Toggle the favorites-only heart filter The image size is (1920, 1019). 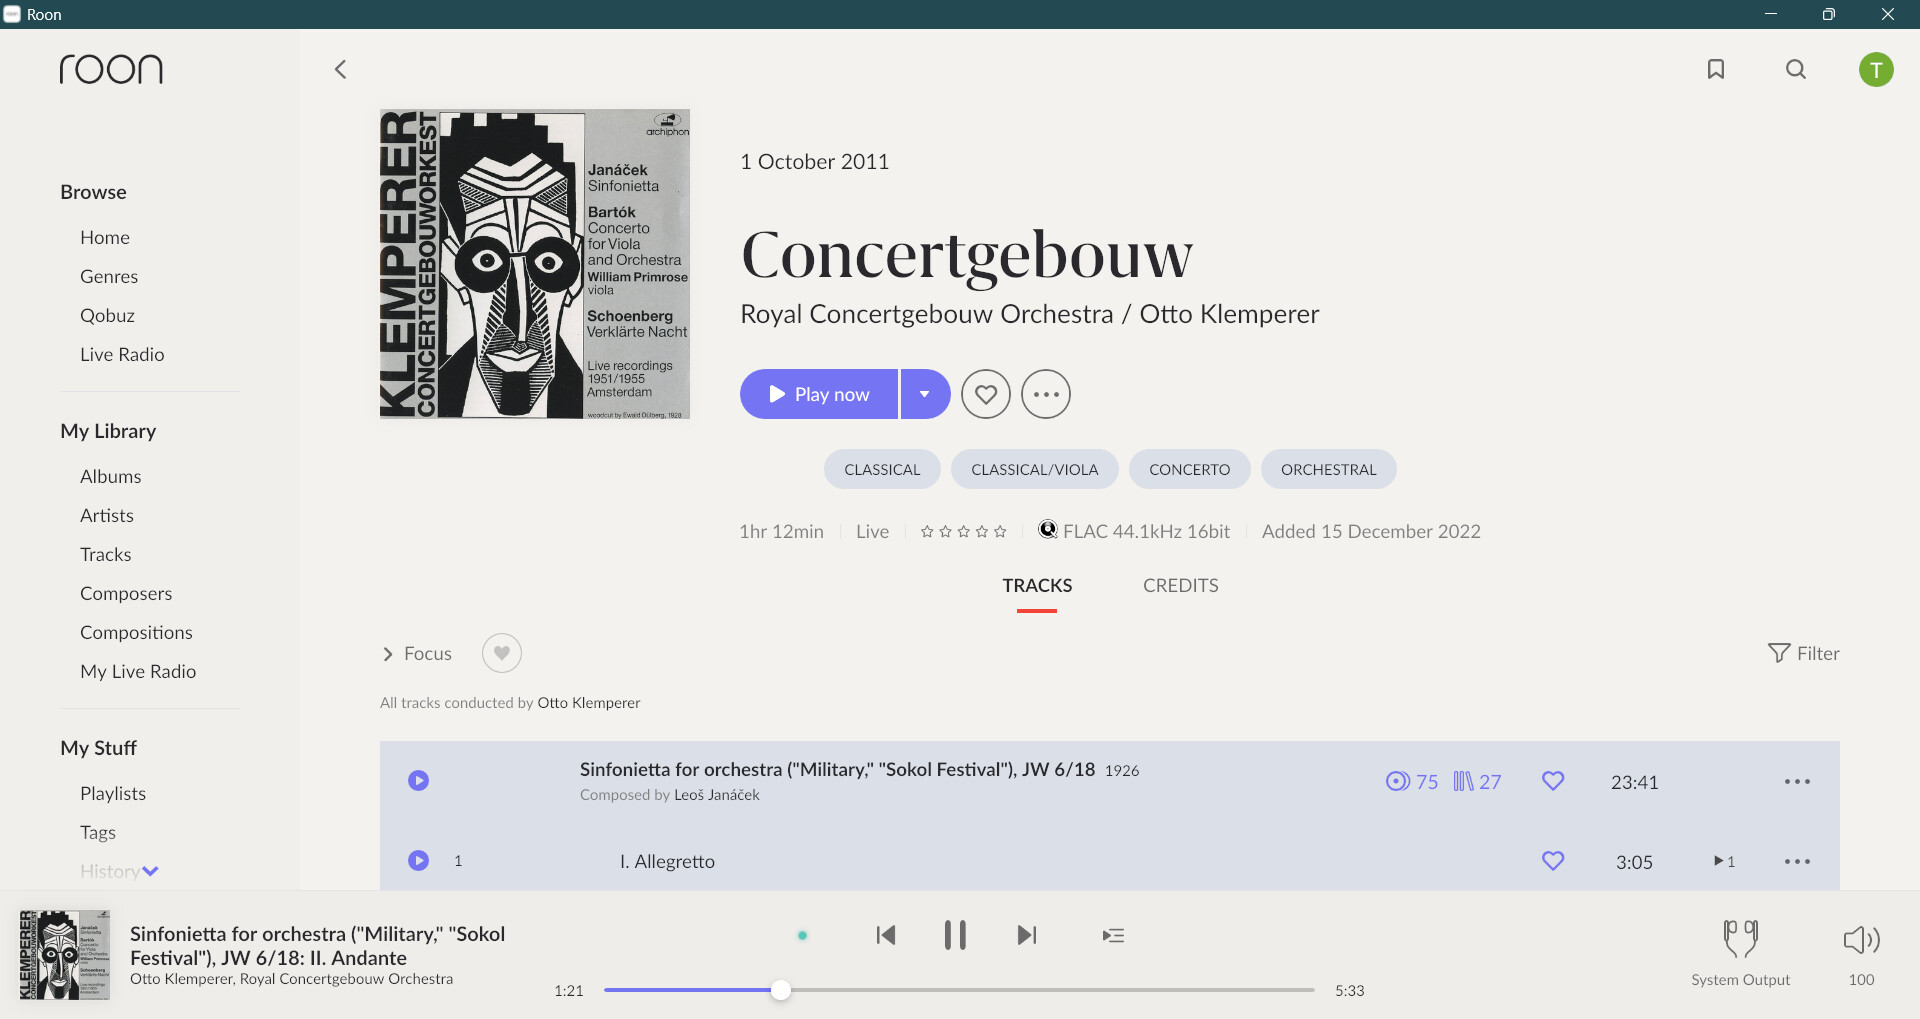(x=502, y=653)
